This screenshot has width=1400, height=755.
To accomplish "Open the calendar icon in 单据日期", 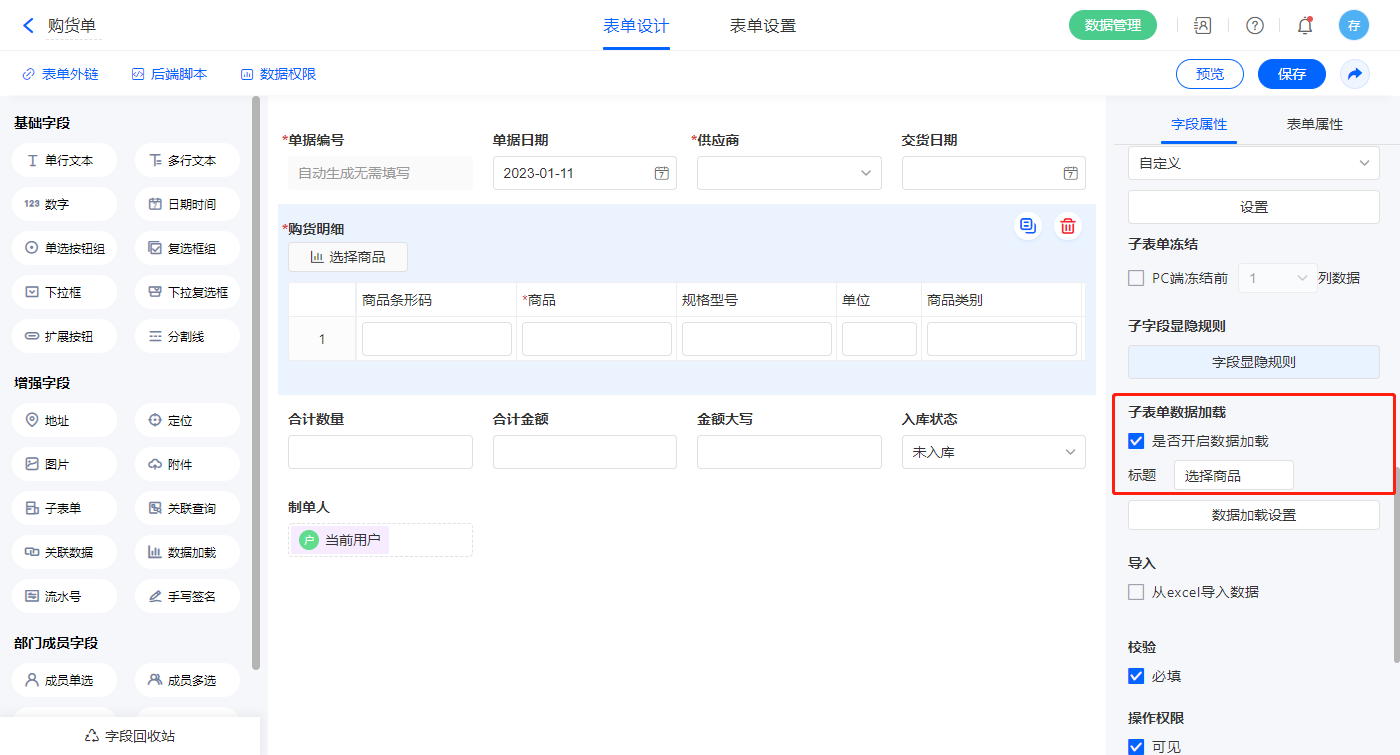I will point(661,173).
